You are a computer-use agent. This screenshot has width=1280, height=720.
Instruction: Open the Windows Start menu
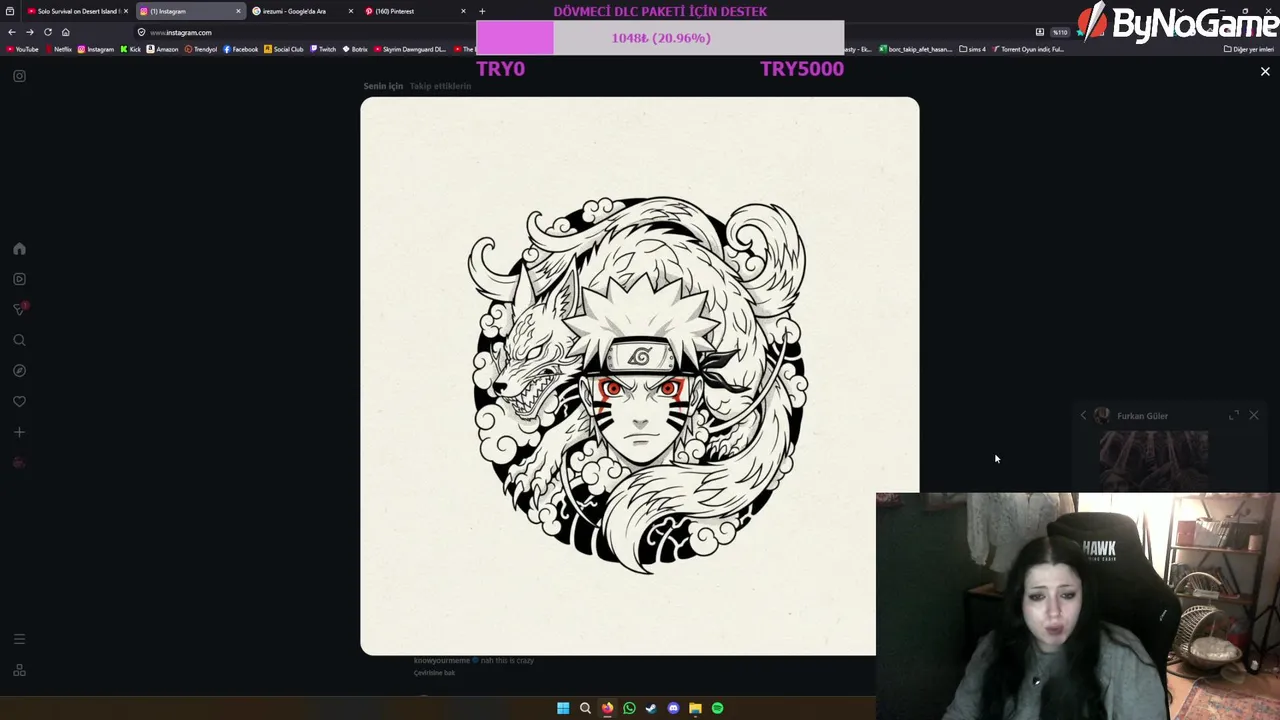click(563, 708)
